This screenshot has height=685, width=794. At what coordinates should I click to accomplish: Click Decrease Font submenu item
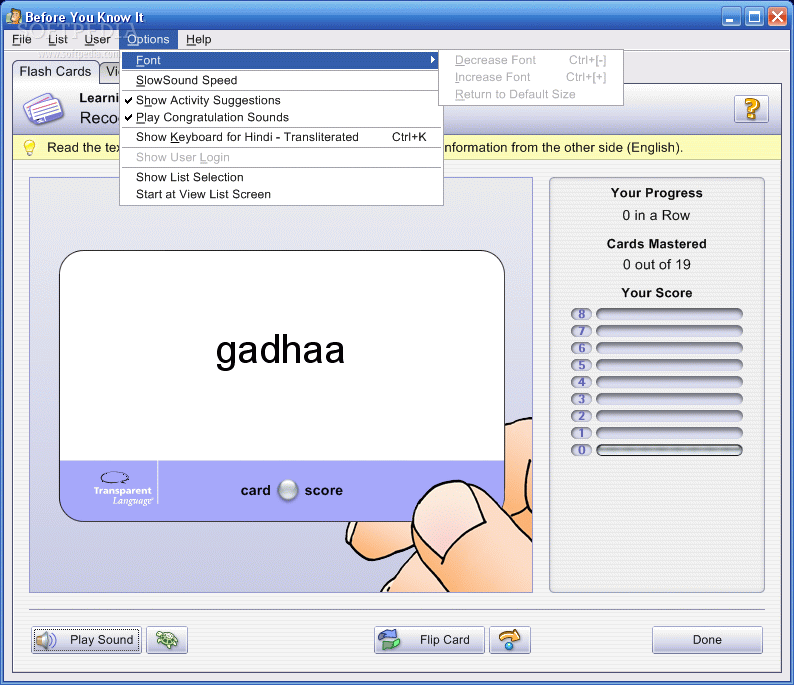tap(531, 60)
